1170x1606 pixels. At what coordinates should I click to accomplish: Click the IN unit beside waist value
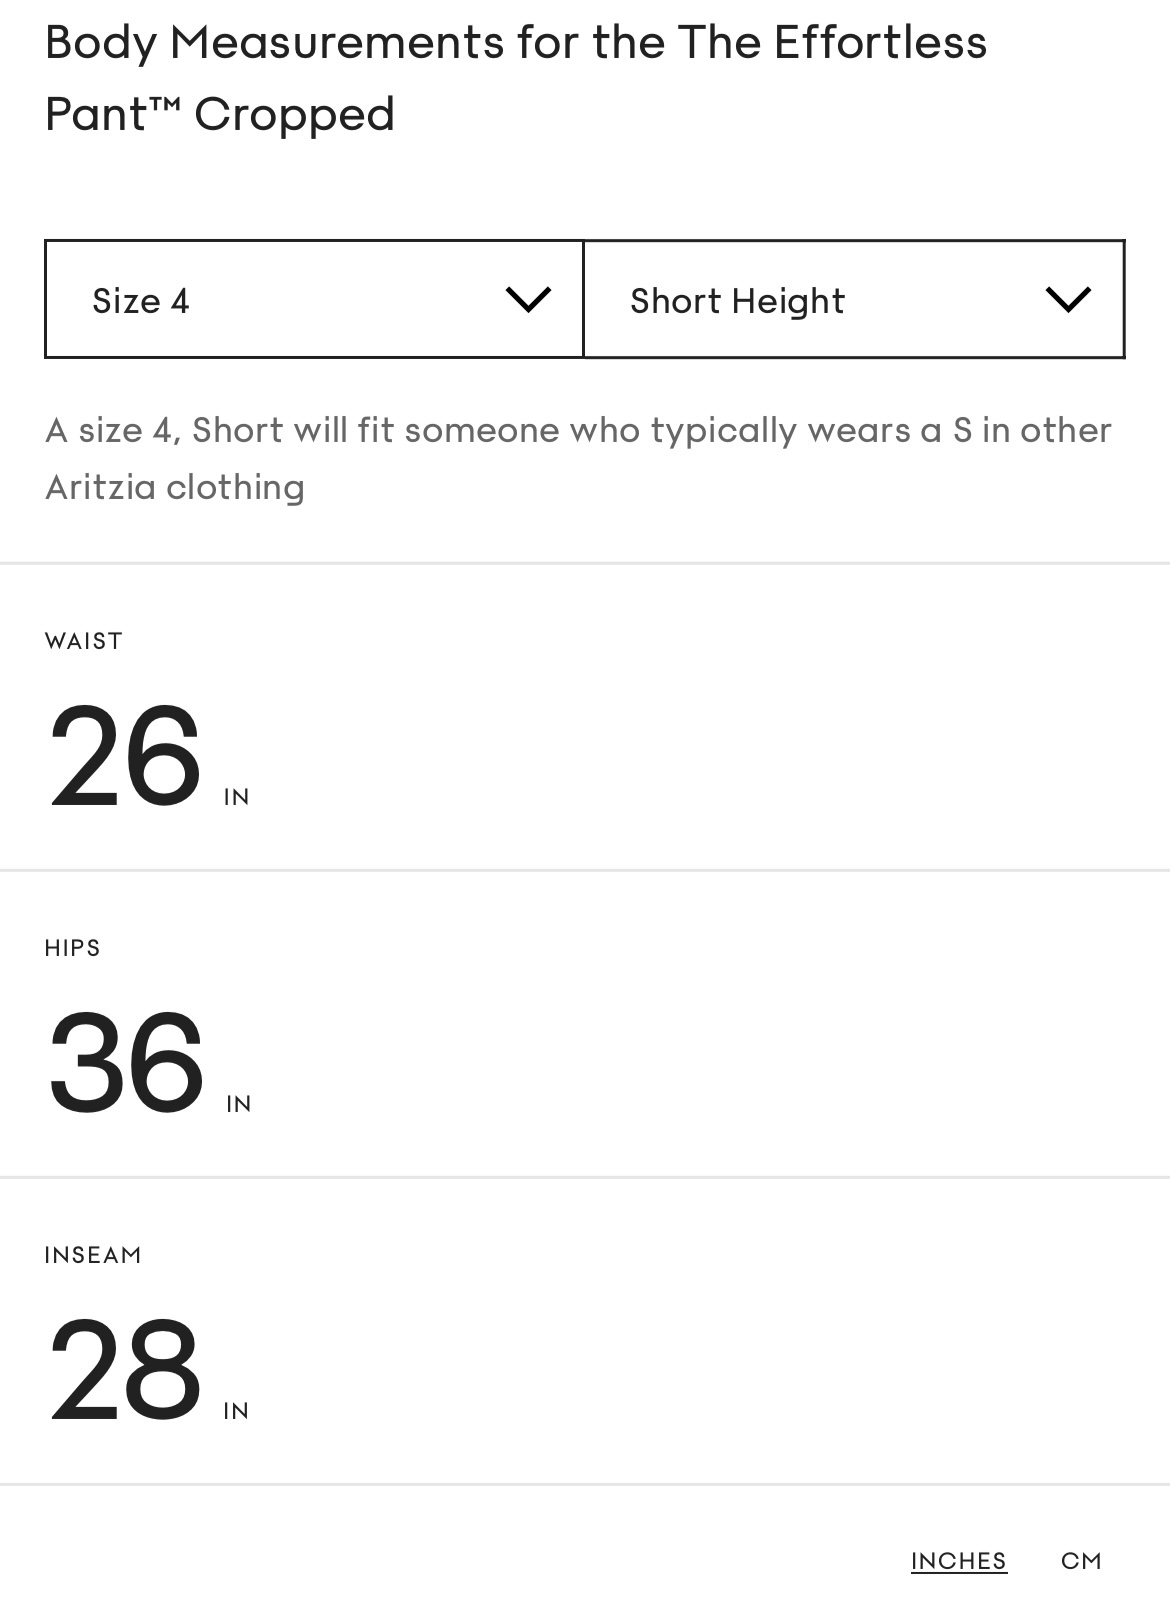click(237, 797)
